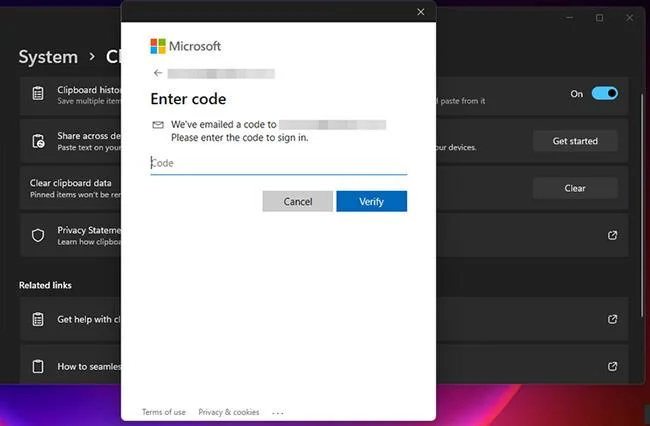Screen dimensions: 650x426
Task: Focus the Code input field
Action: coord(279,163)
